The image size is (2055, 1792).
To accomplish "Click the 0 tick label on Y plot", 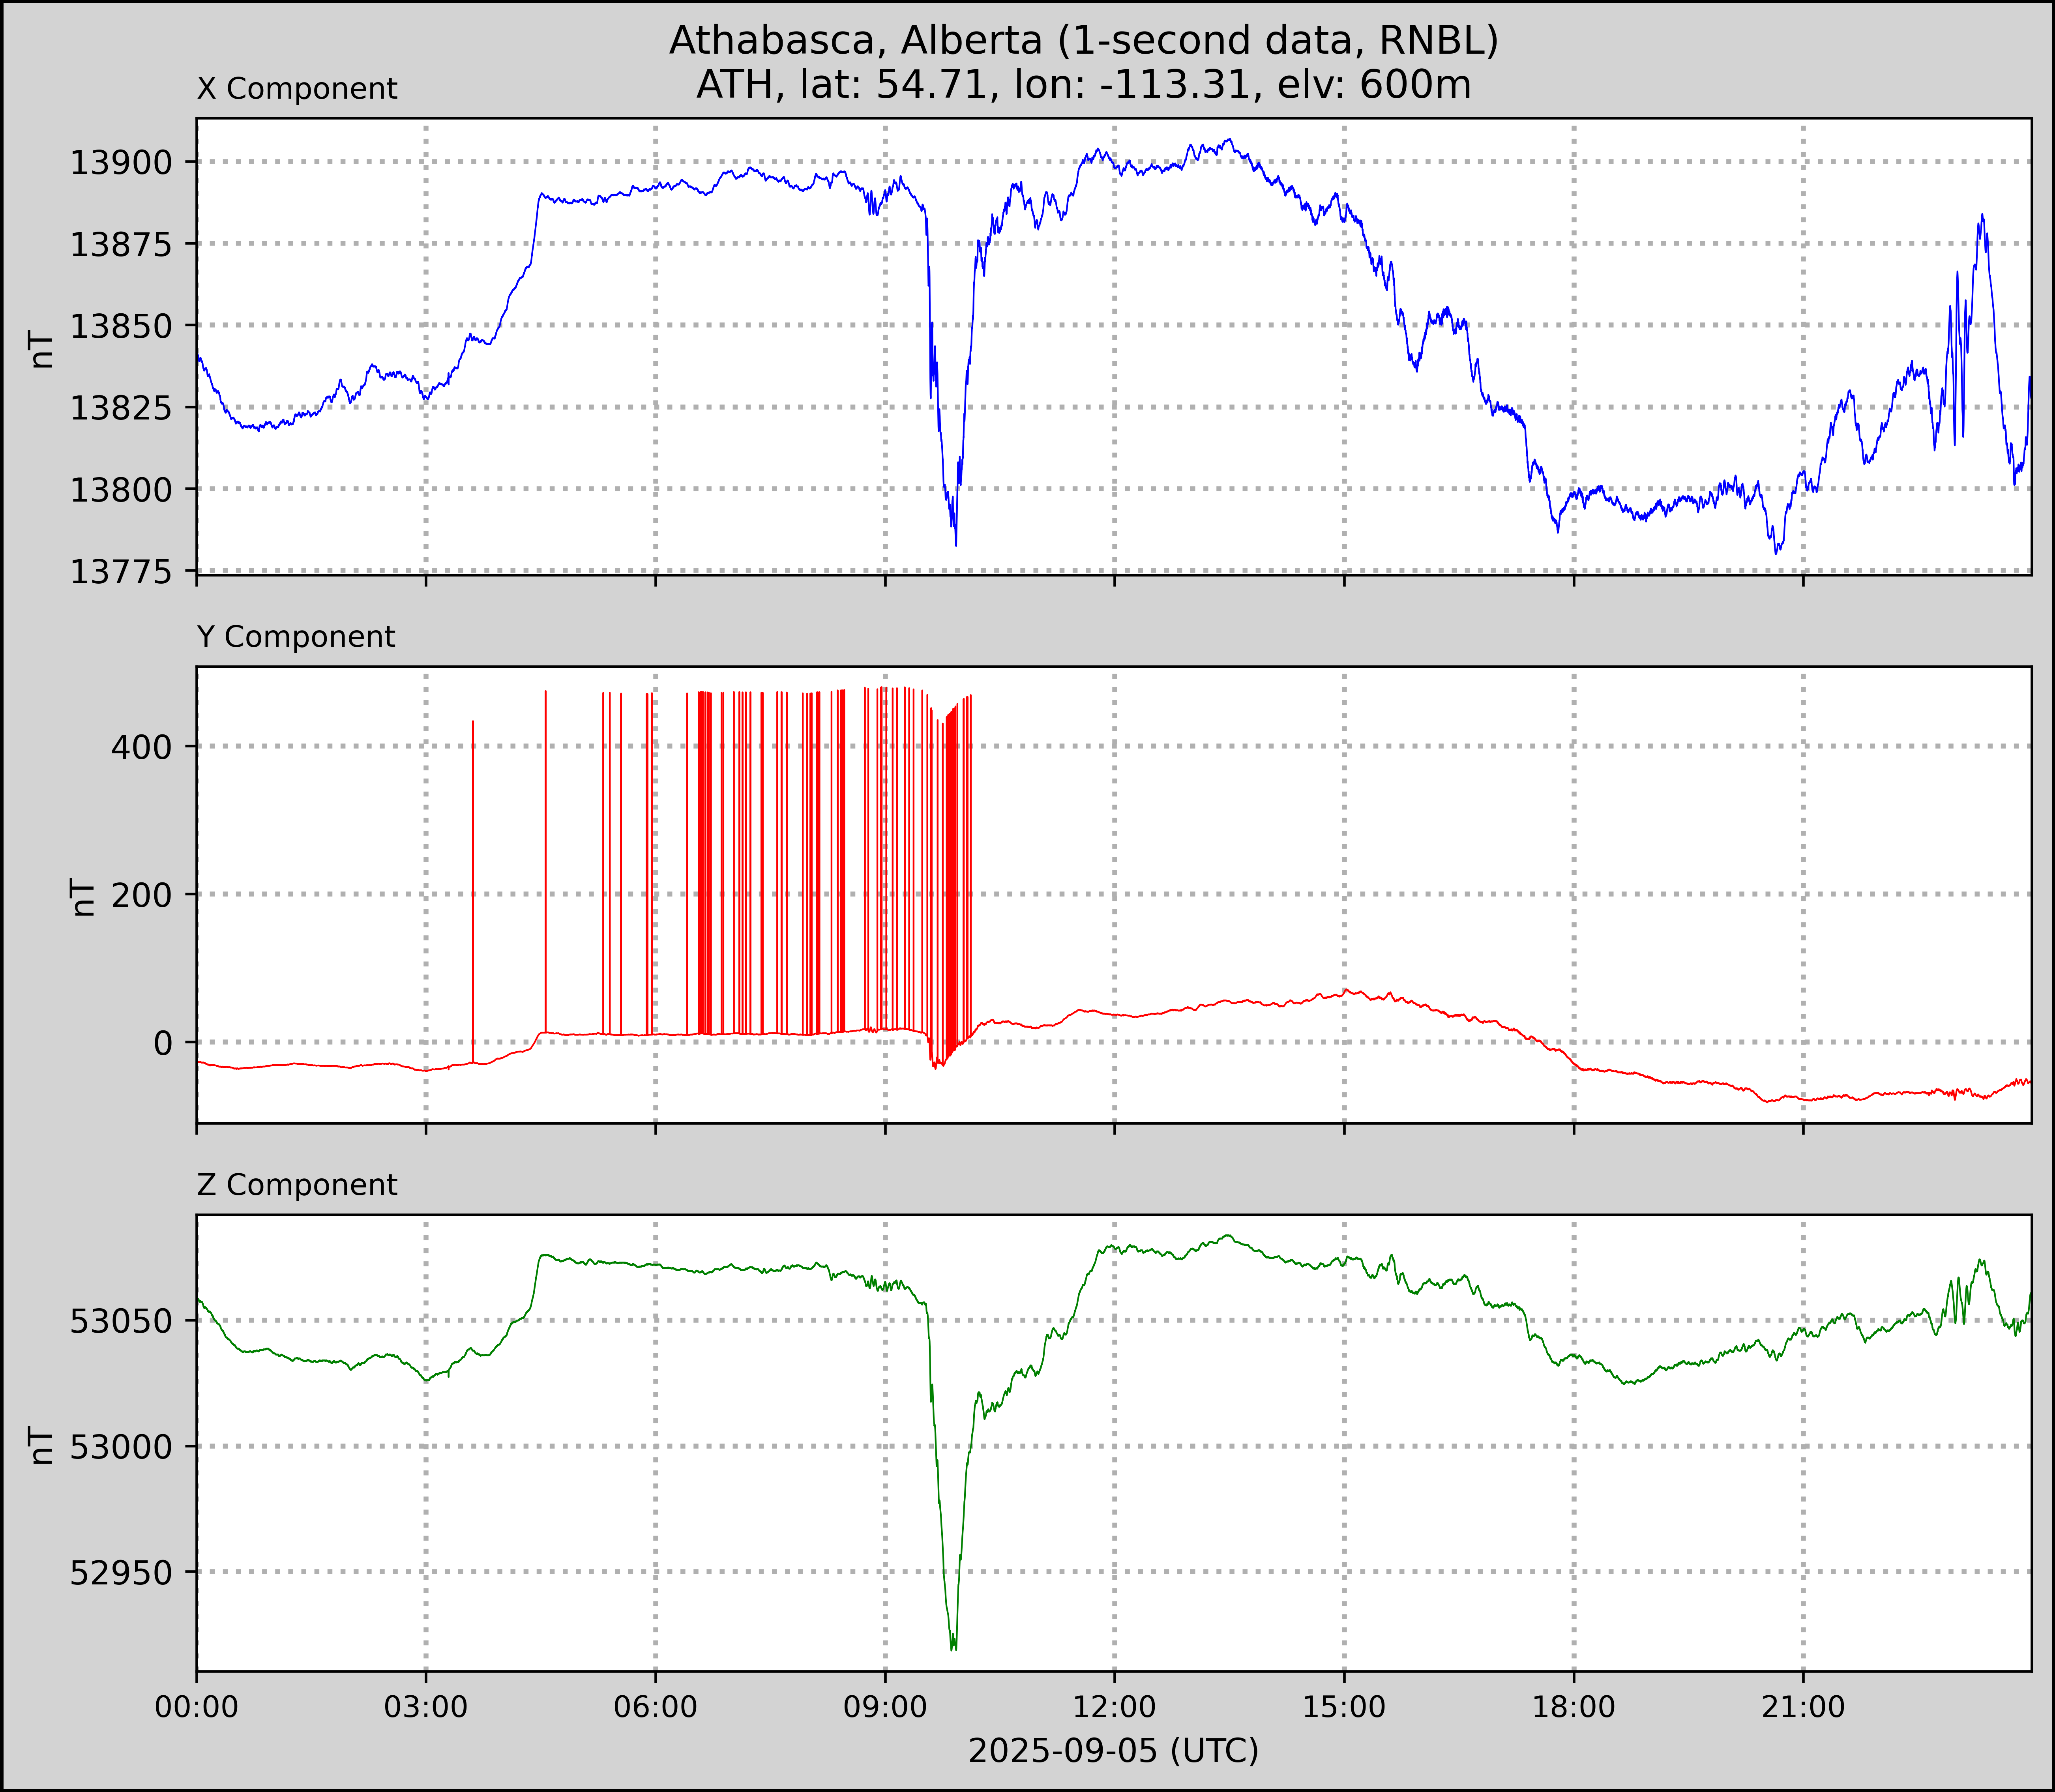I will click(163, 1043).
